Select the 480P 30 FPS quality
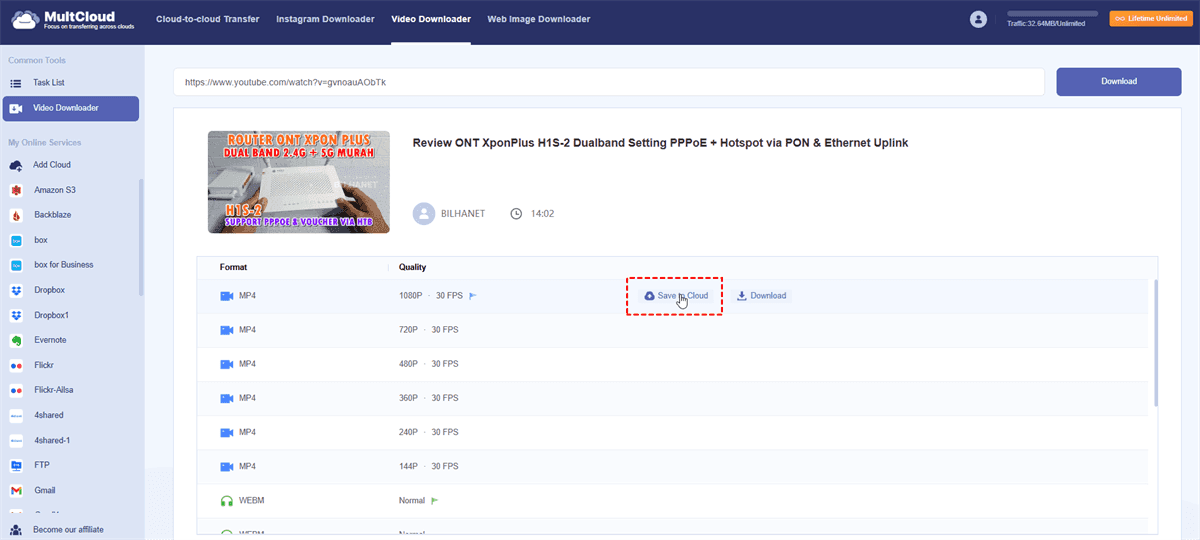Viewport: 1200px width, 540px height. (428, 364)
